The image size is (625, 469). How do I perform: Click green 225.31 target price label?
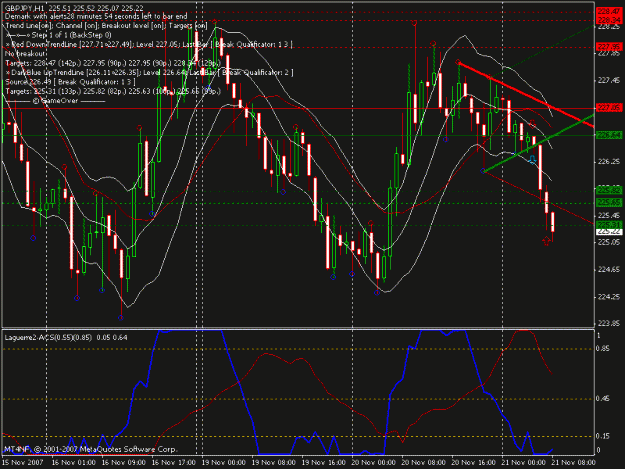[609, 225]
